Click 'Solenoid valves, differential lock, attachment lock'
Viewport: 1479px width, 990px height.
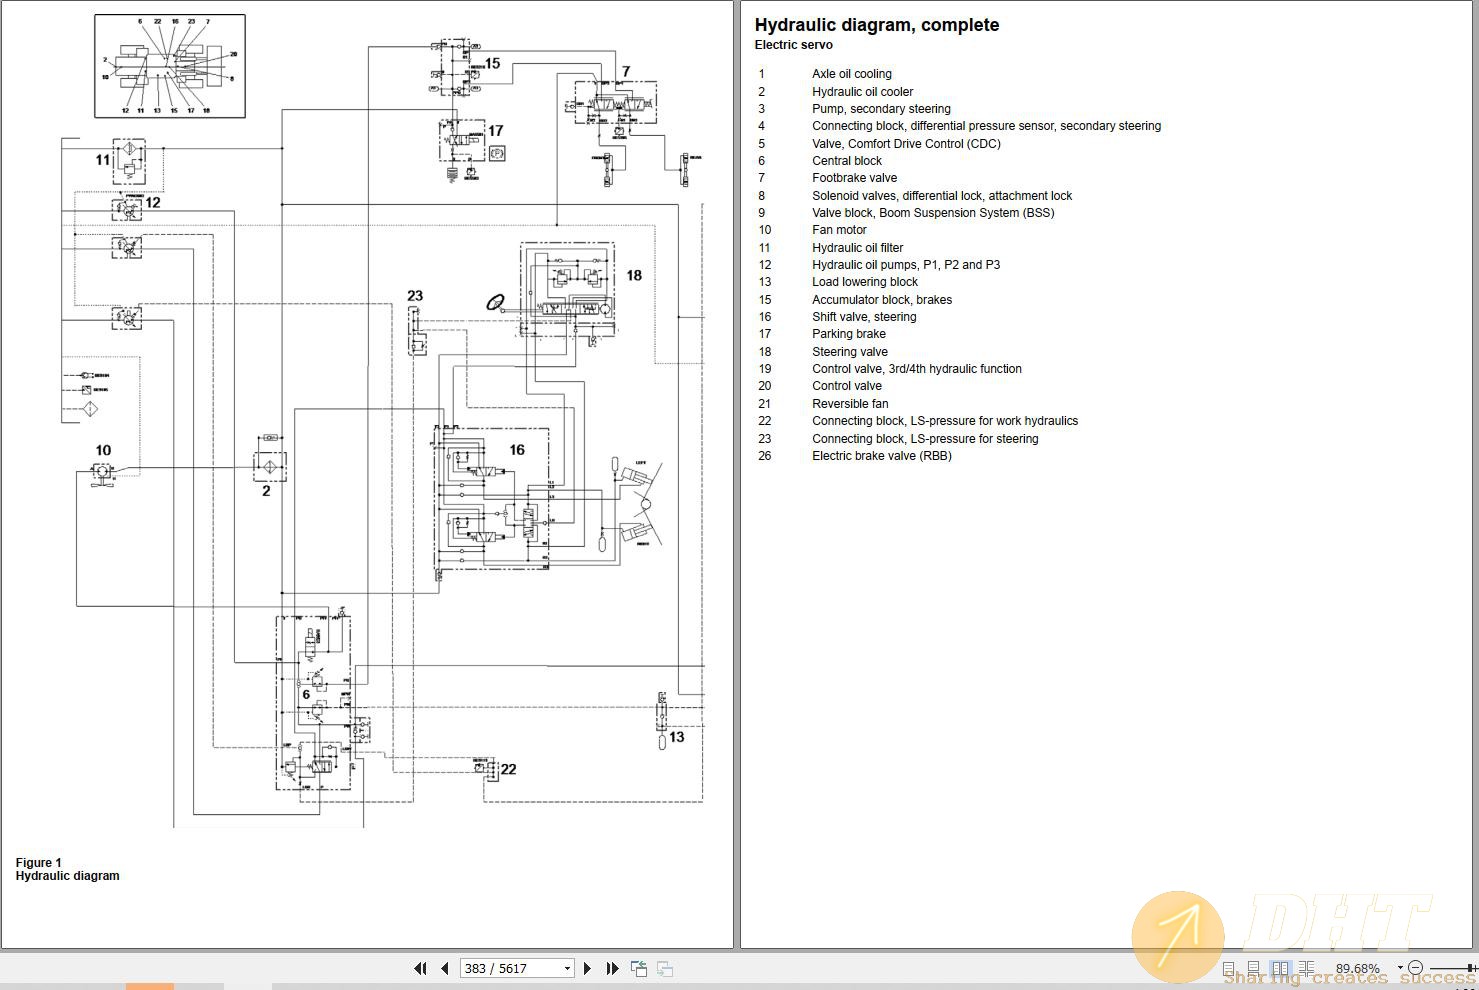tap(942, 196)
